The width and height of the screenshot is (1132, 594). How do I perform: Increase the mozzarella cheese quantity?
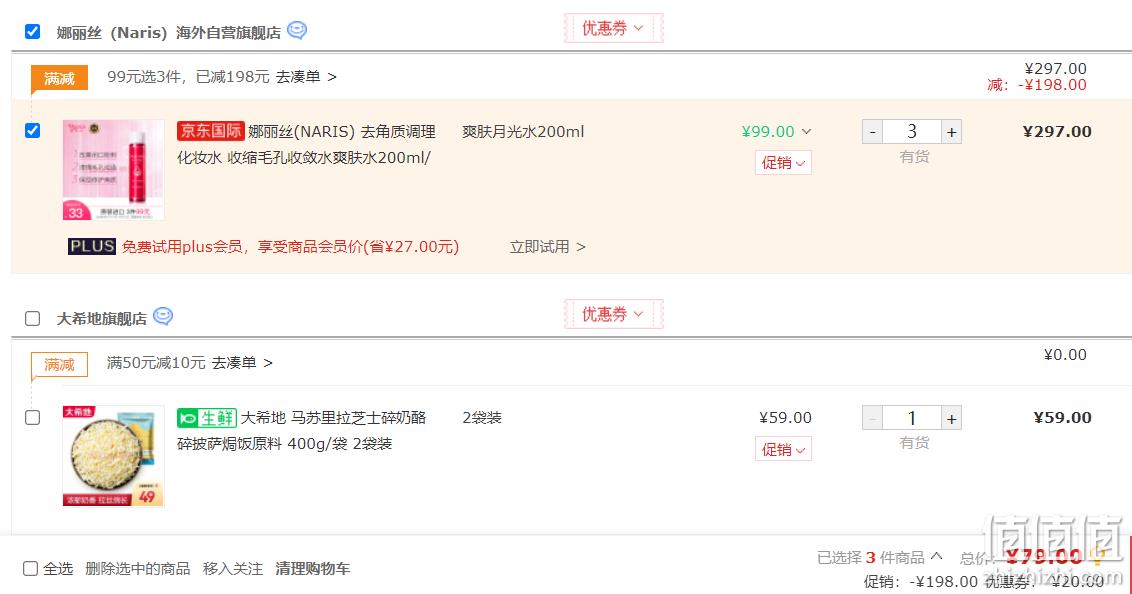click(x=952, y=419)
